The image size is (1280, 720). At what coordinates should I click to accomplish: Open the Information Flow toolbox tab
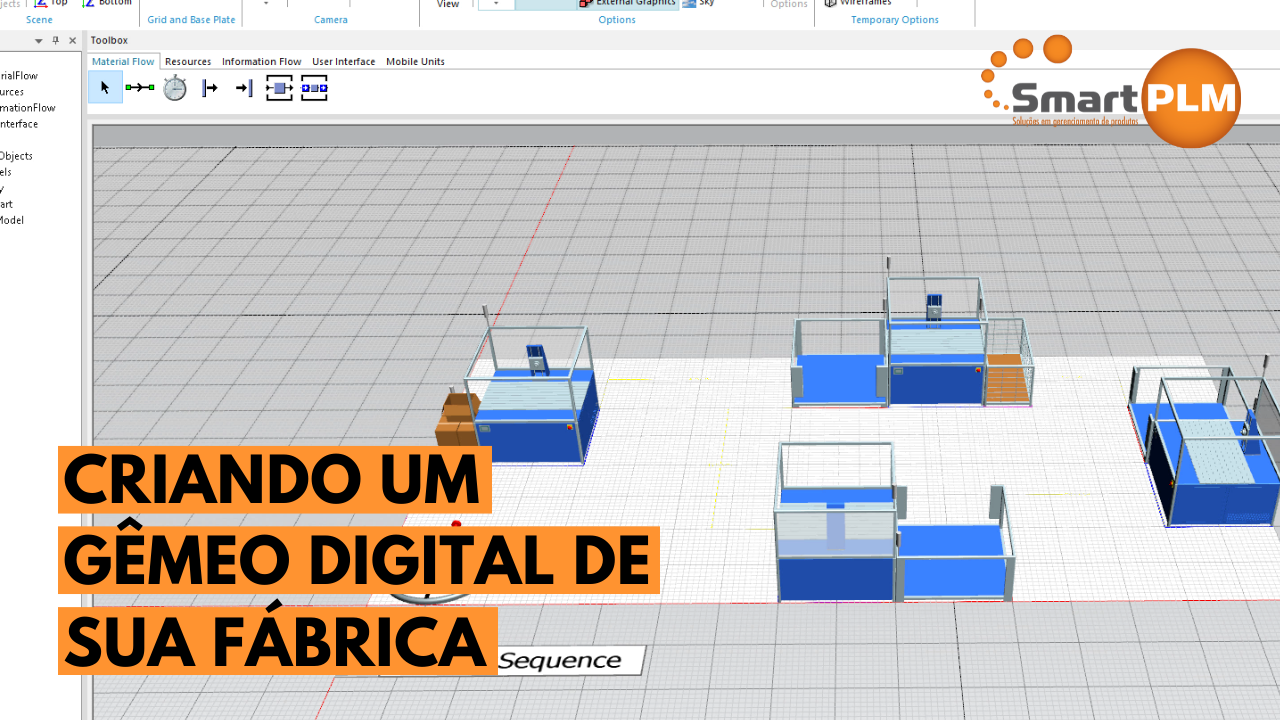[261, 61]
